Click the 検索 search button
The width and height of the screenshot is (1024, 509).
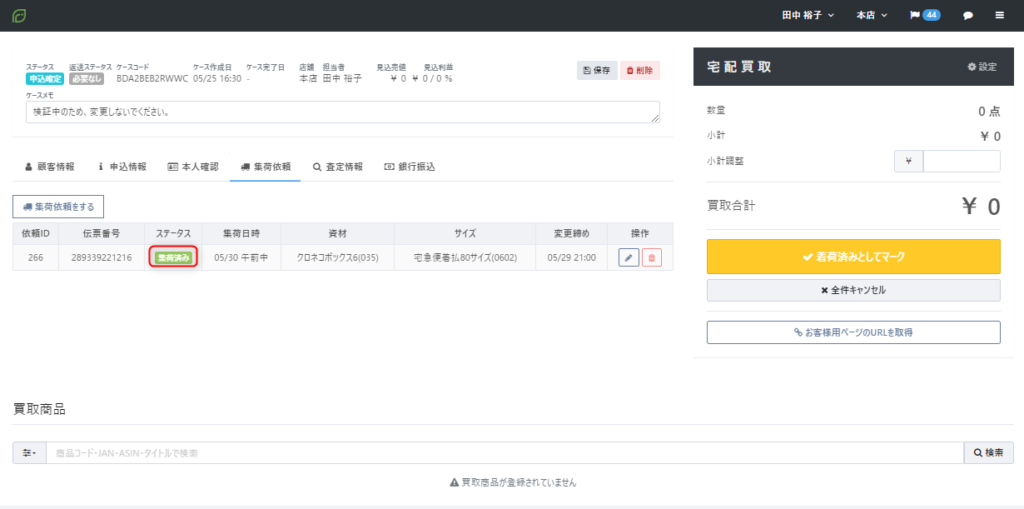click(x=988, y=452)
